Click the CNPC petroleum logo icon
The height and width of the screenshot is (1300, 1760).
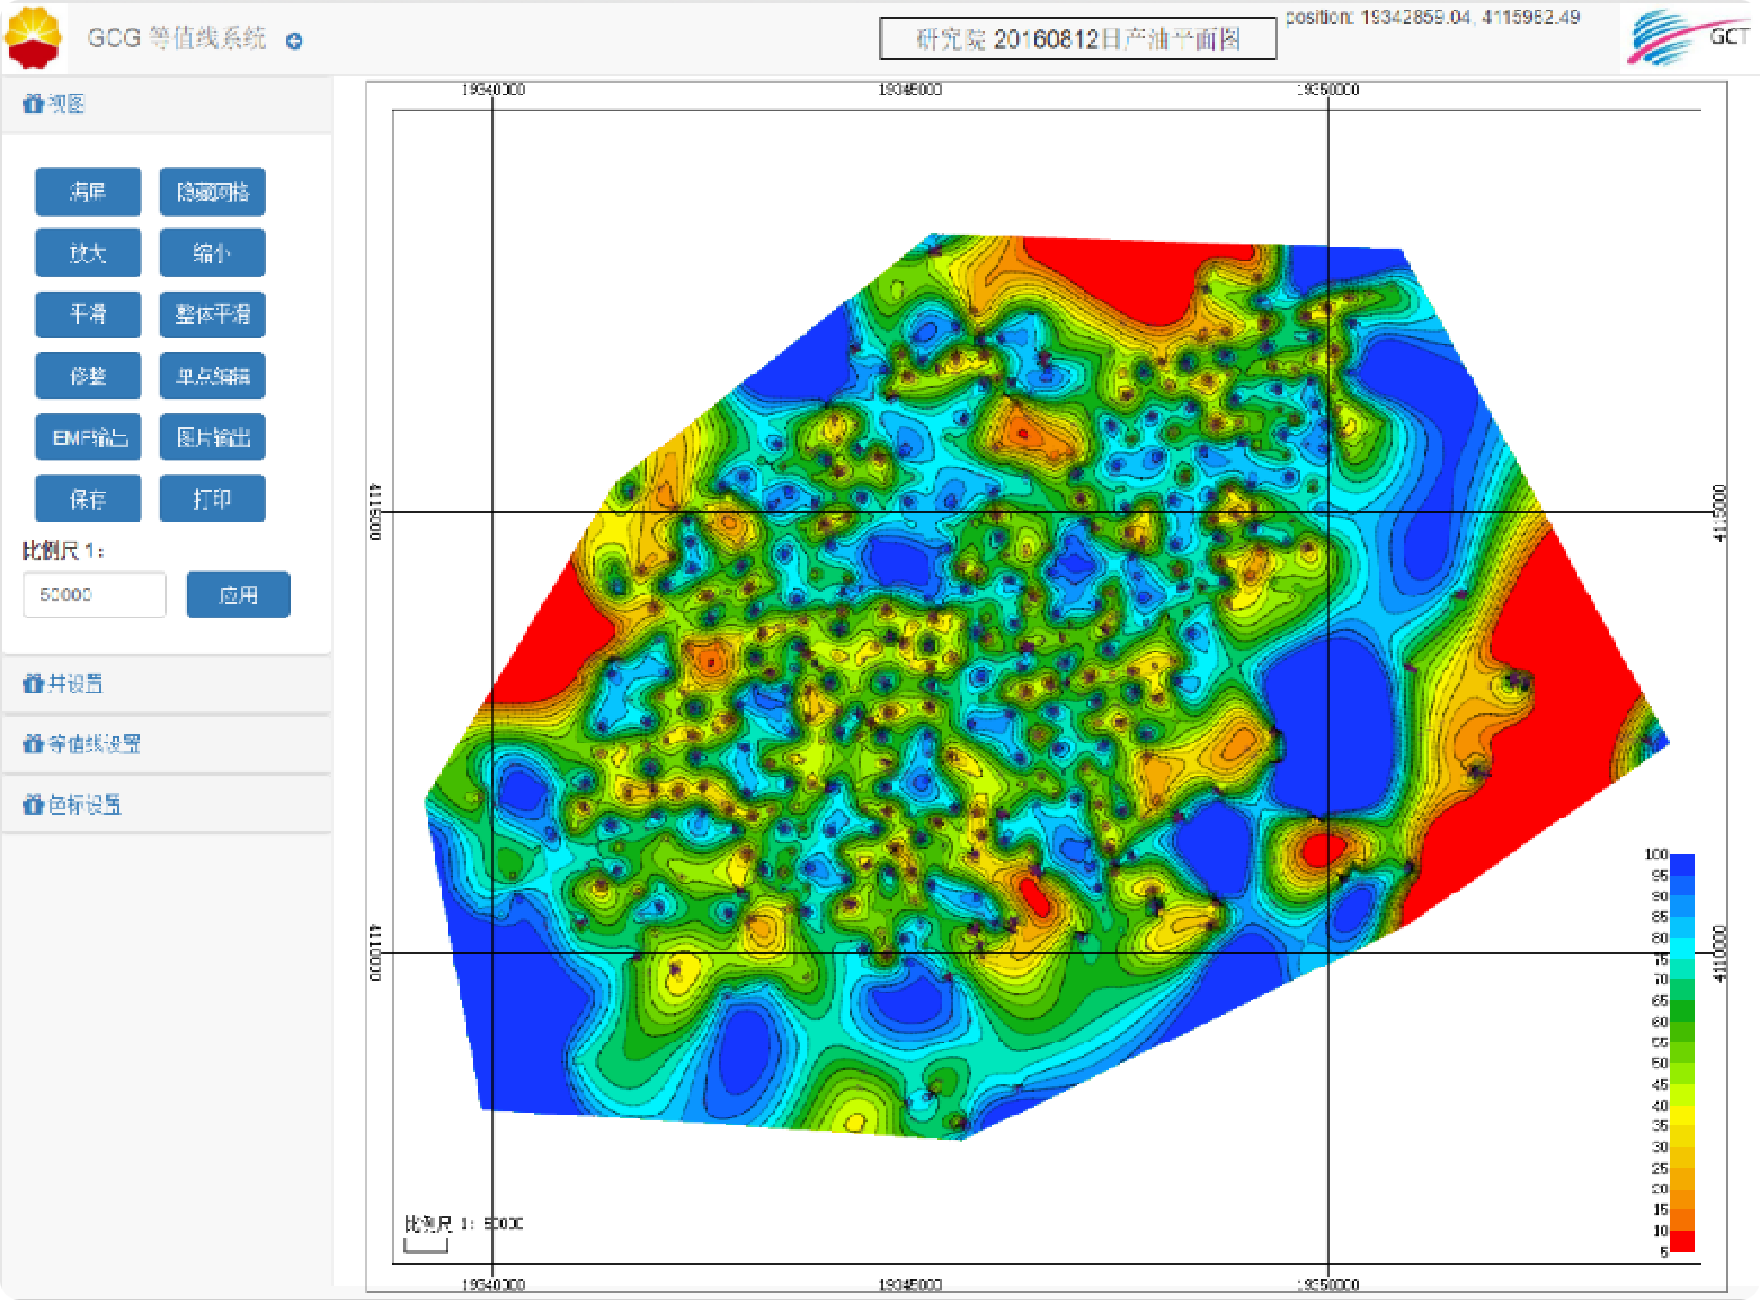click(34, 38)
